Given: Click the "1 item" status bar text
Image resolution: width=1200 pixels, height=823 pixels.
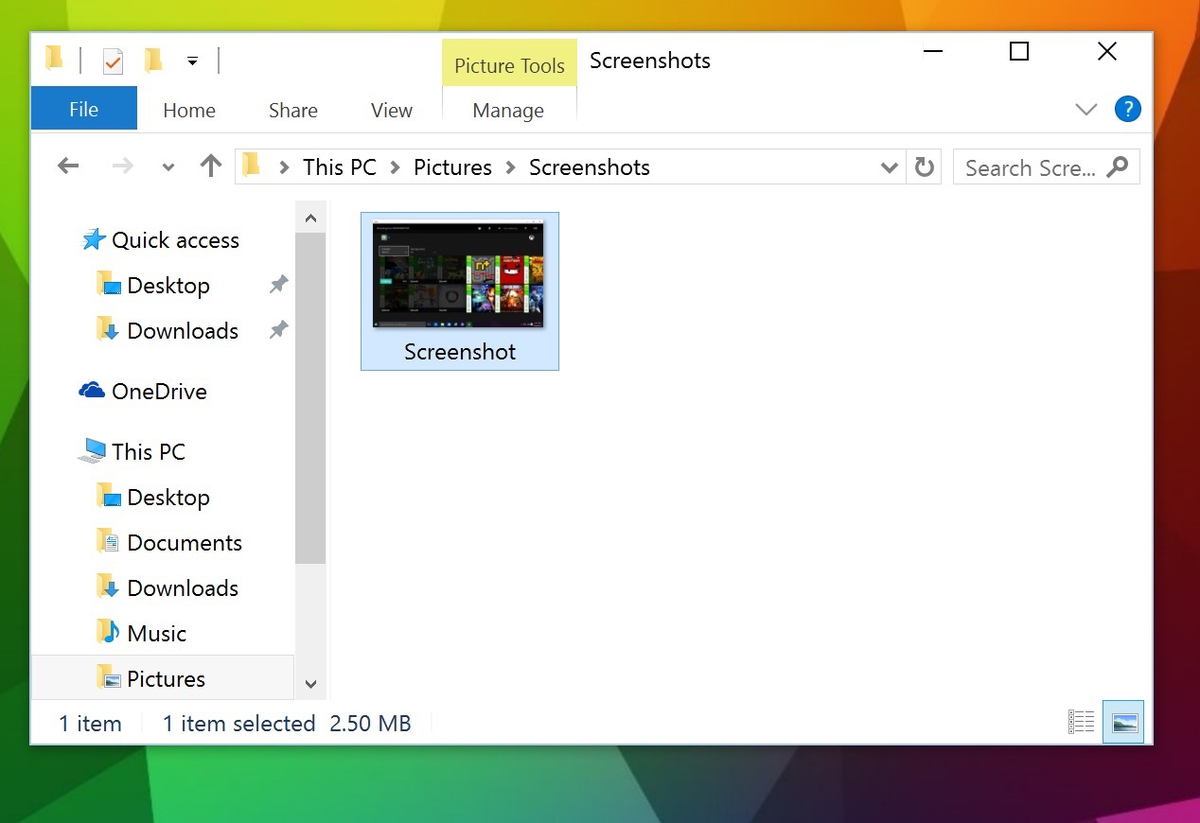Looking at the screenshot, I should (90, 723).
